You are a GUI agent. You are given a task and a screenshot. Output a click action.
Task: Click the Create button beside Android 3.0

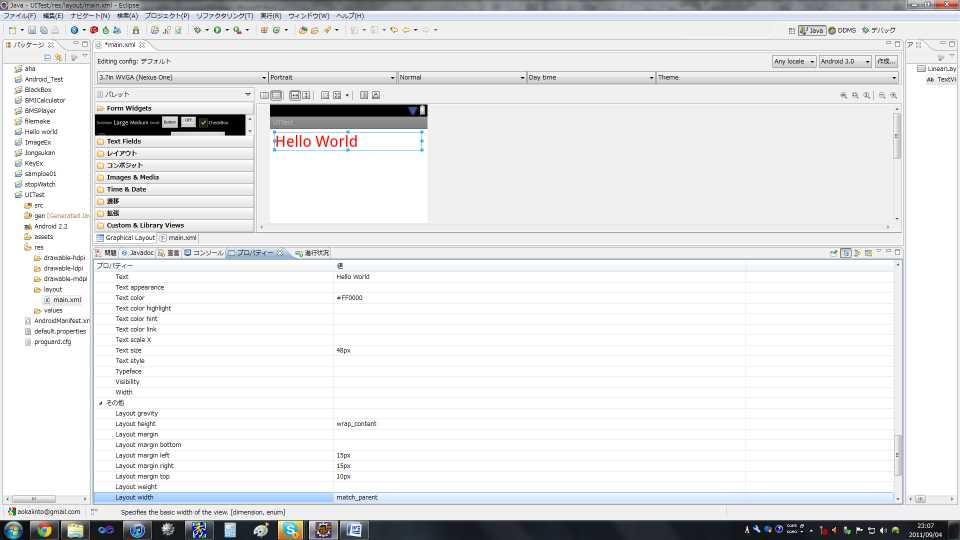[x=886, y=61]
